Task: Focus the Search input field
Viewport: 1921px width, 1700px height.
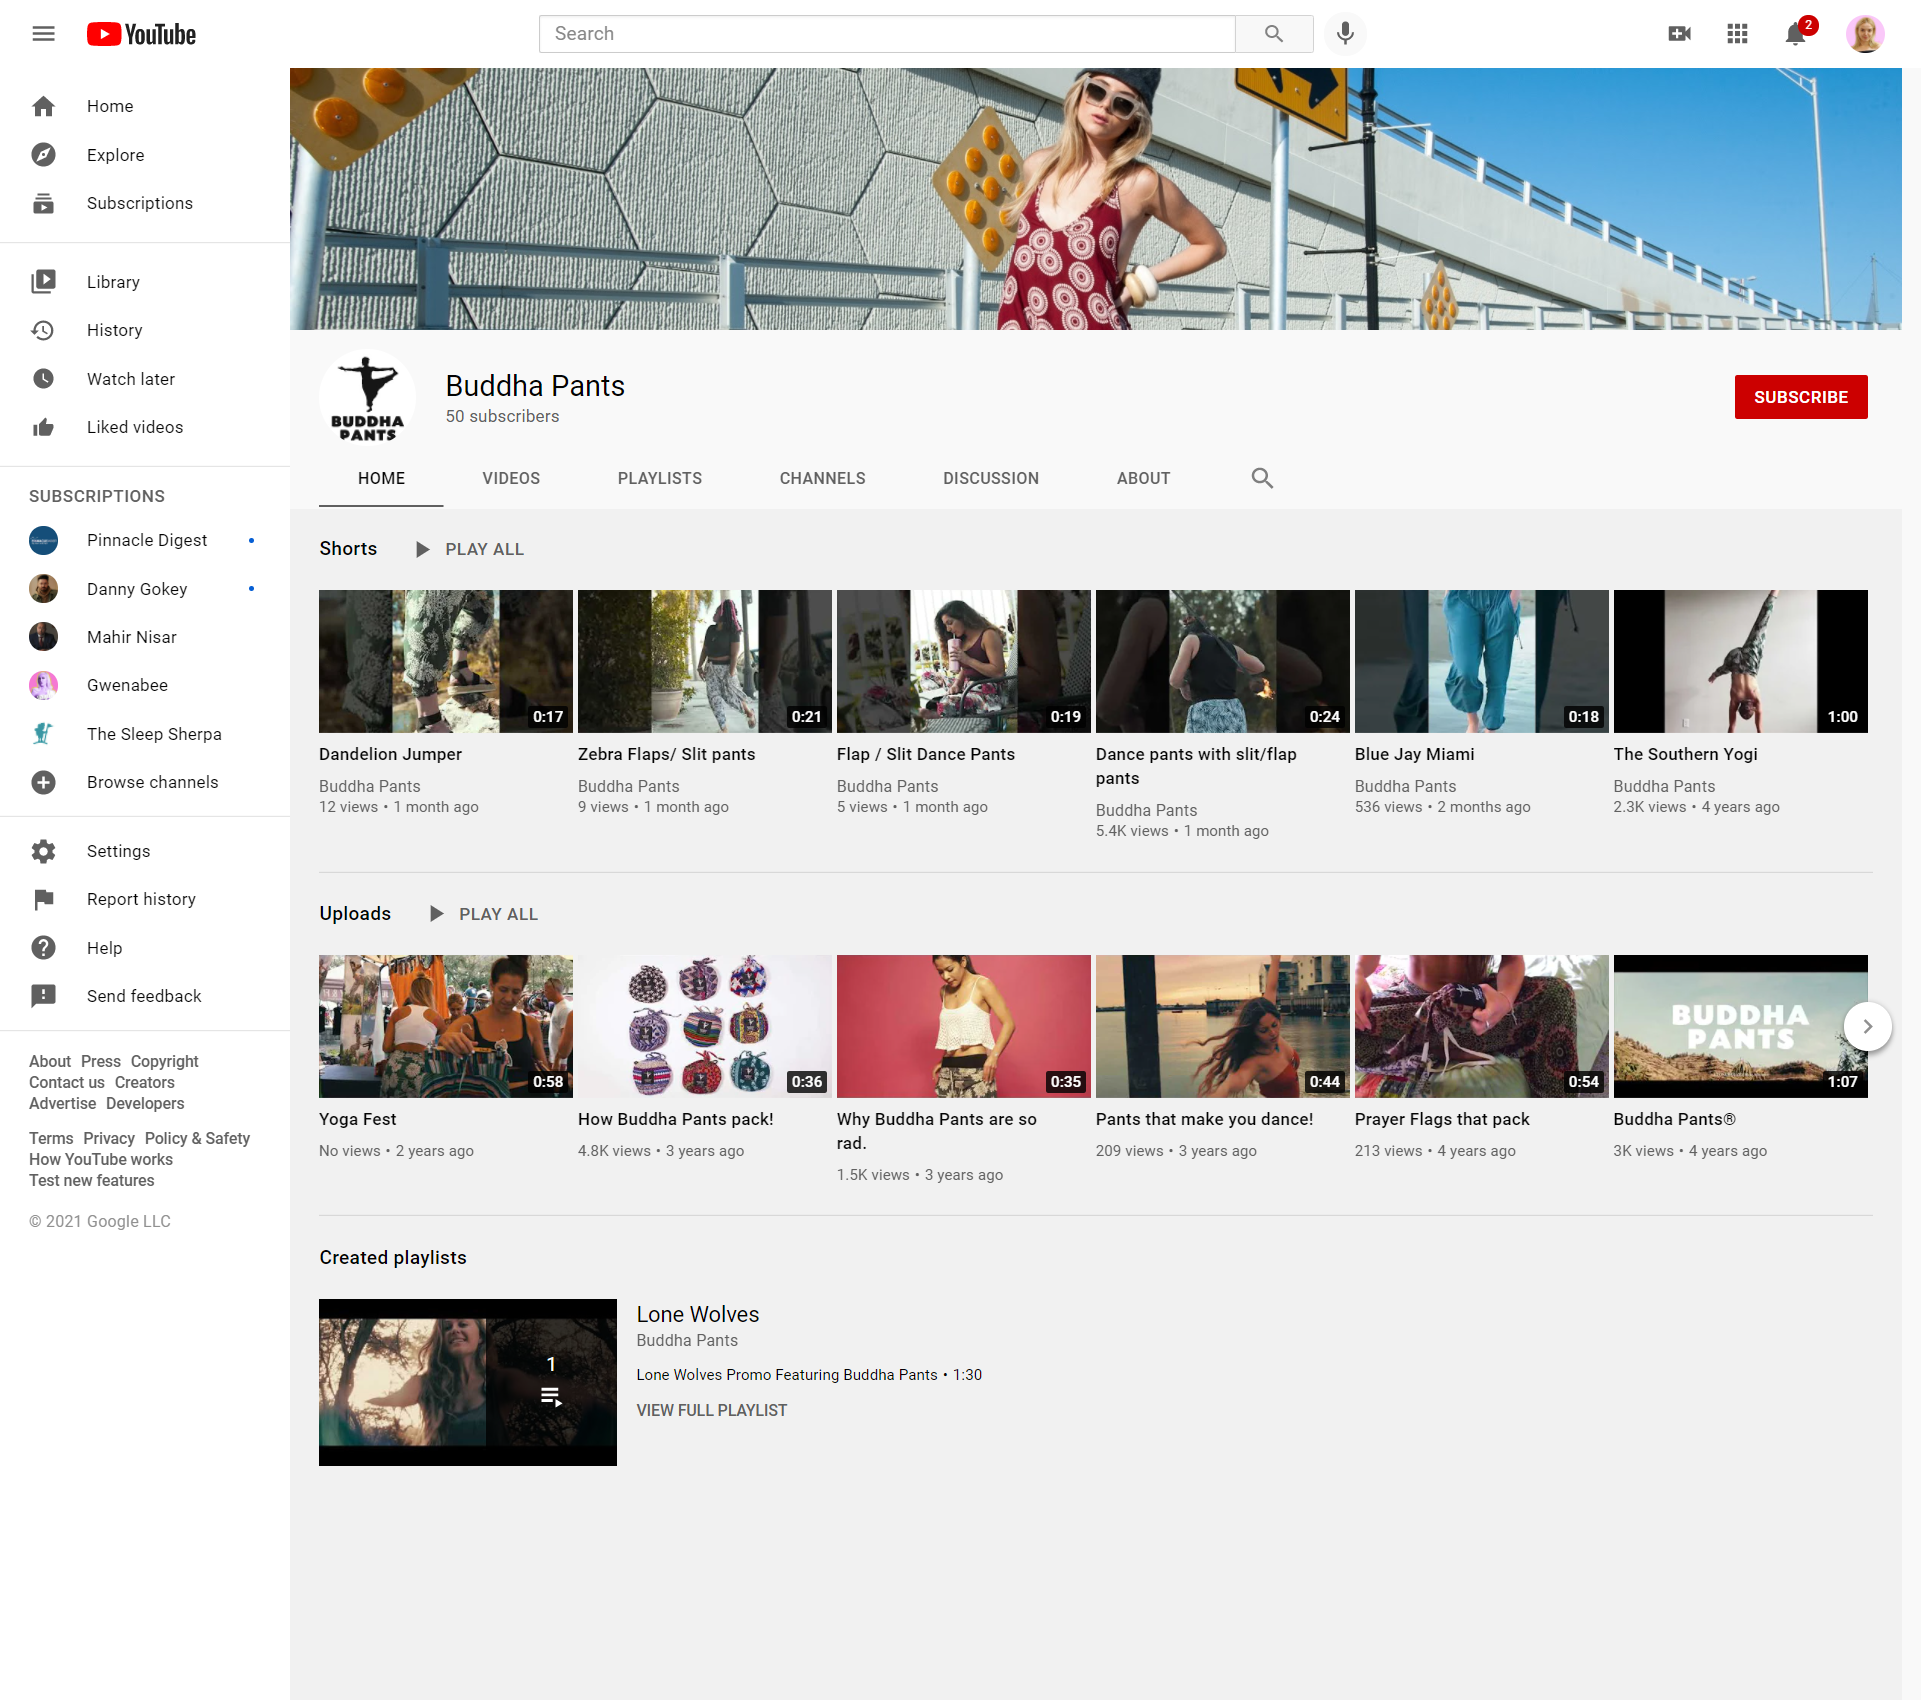Action: point(887,34)
